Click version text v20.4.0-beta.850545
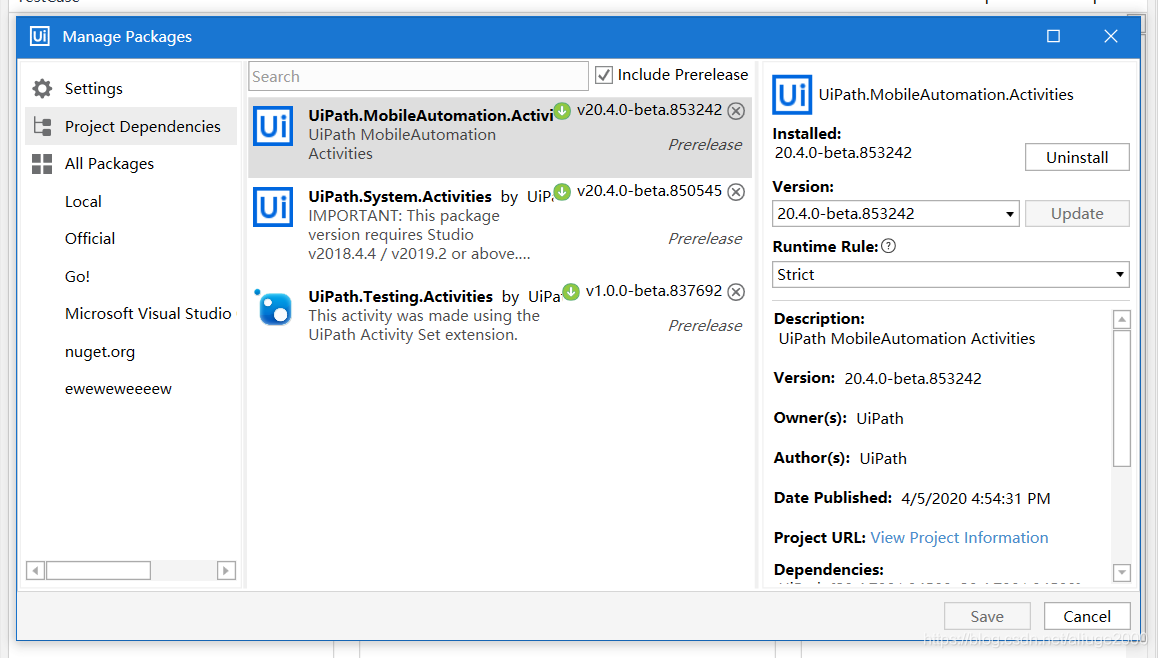The width and height of the screenshot is (1158, 658). coord(650,191)
